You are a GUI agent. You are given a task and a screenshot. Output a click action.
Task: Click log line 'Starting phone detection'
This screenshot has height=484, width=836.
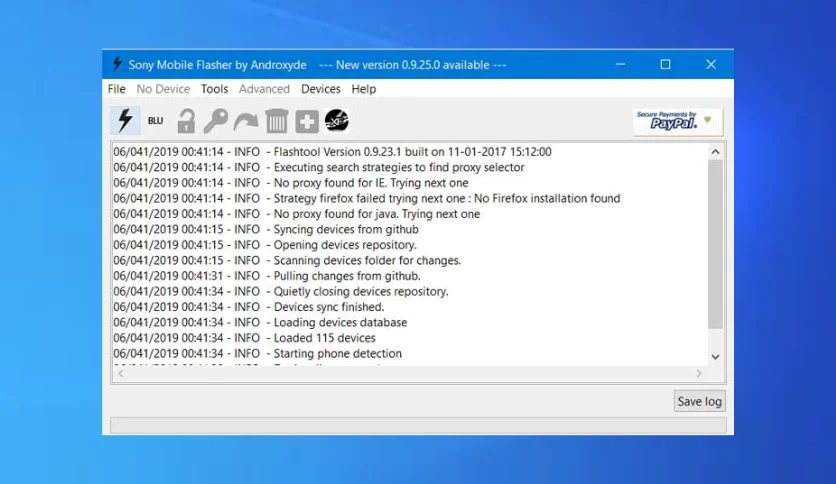pos(258,353)
